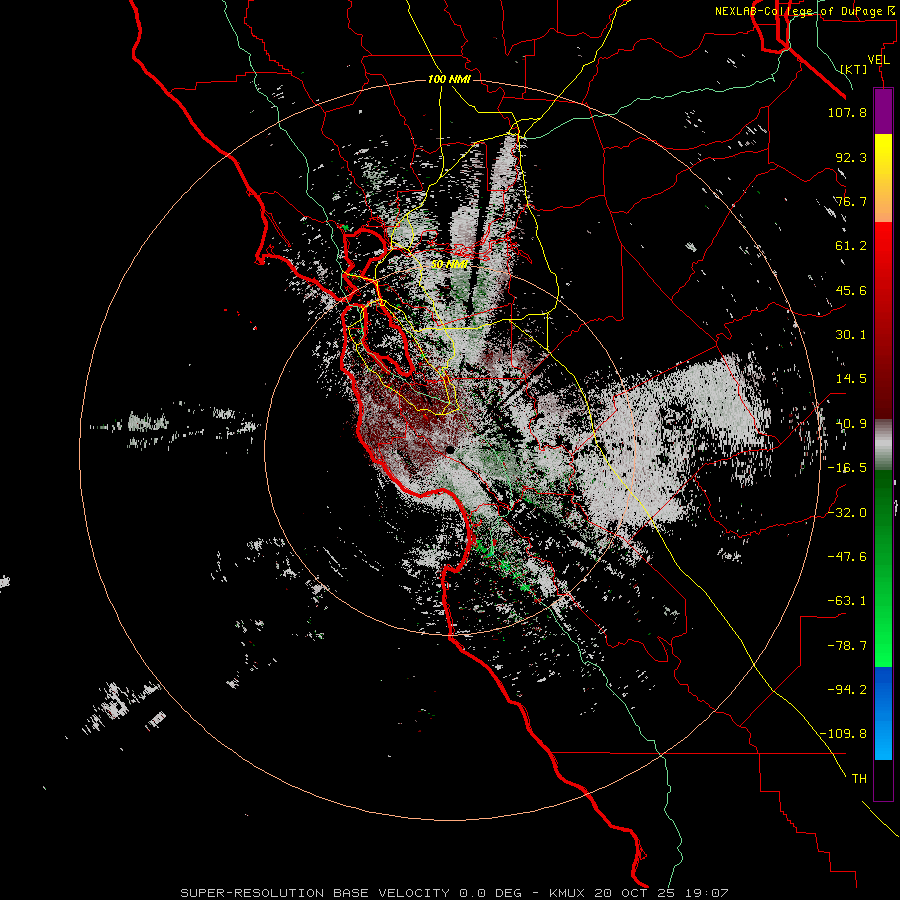
Task: Click the 45.6 scale value
Action: point(851,290)
